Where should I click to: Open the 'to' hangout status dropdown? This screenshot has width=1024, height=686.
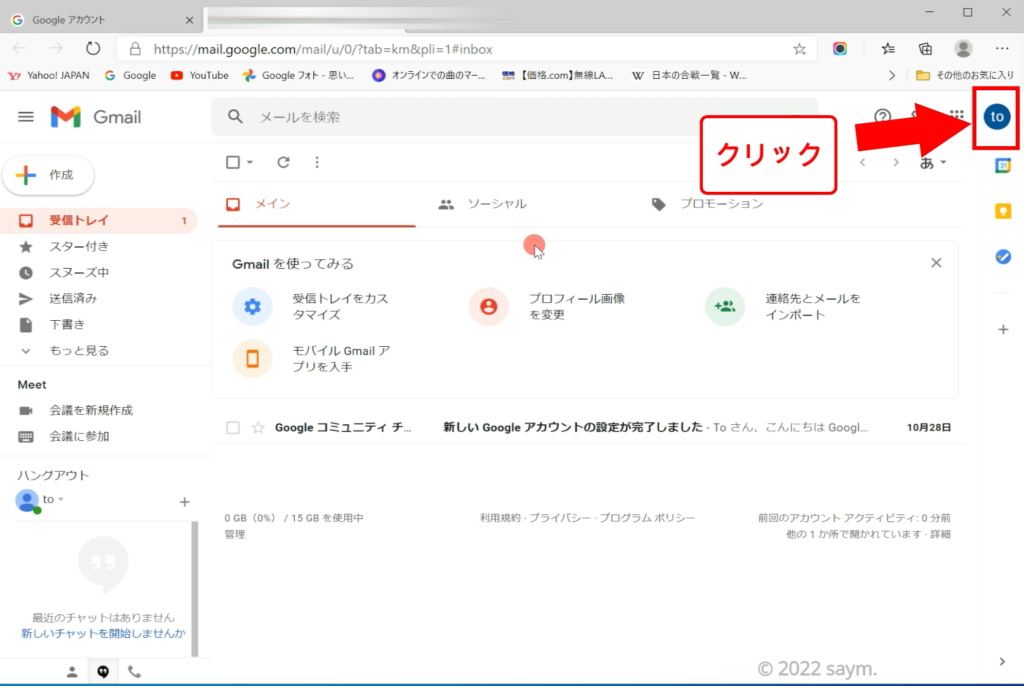[61, 500]
